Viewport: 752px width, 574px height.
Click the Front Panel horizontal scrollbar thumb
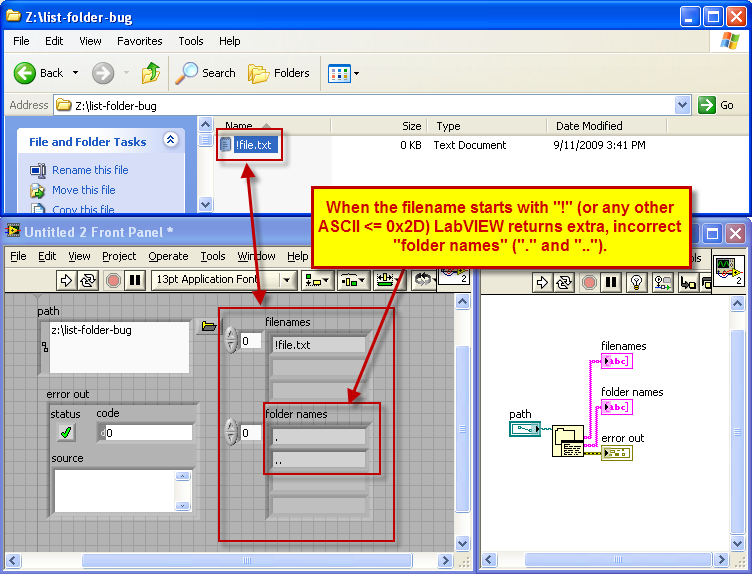click(x=247, y=560)
